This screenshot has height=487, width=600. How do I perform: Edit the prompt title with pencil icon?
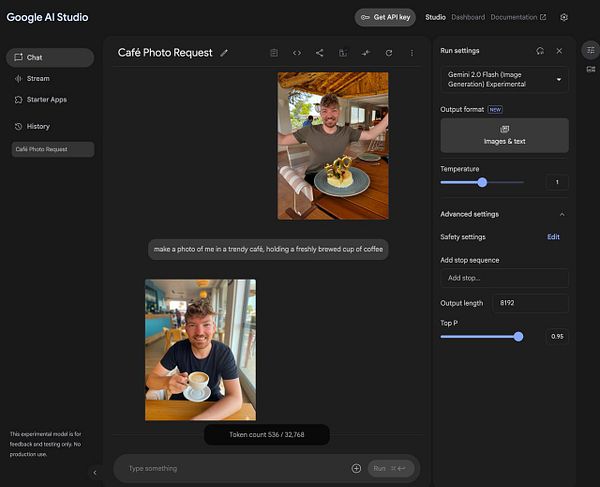click(224, 53)
